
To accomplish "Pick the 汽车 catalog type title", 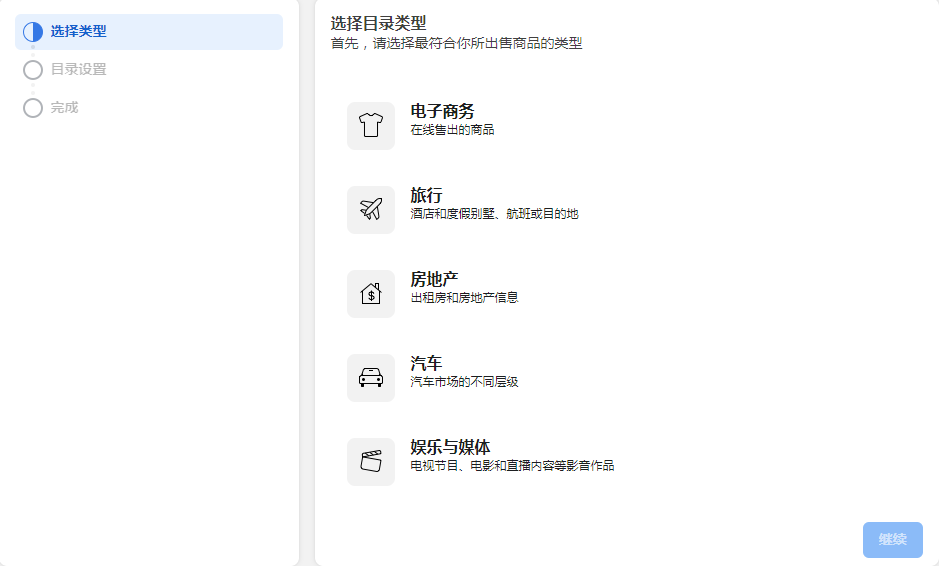I will (x=426, y=363).
